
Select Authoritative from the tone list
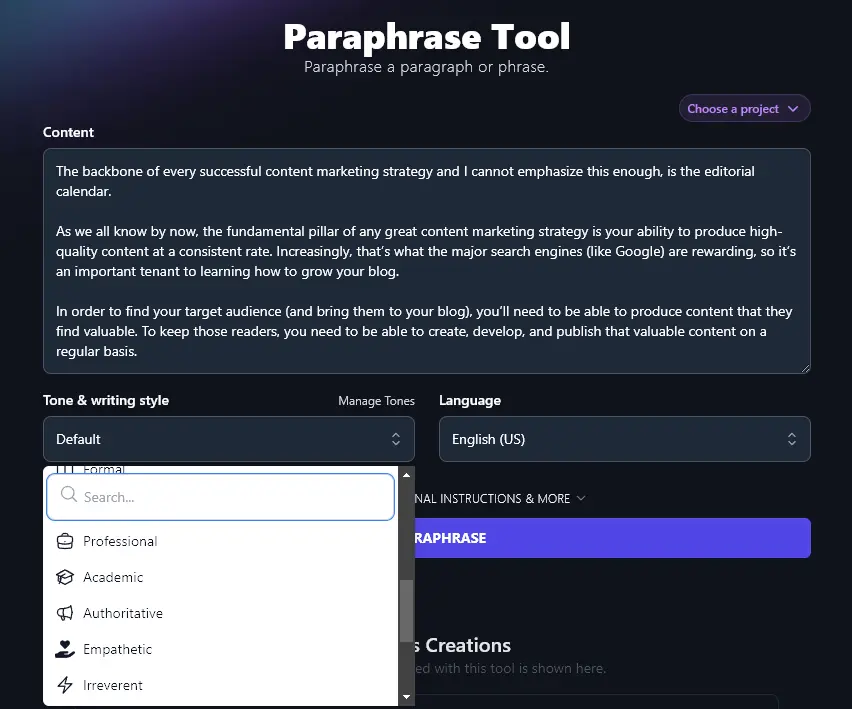point(123,613)
